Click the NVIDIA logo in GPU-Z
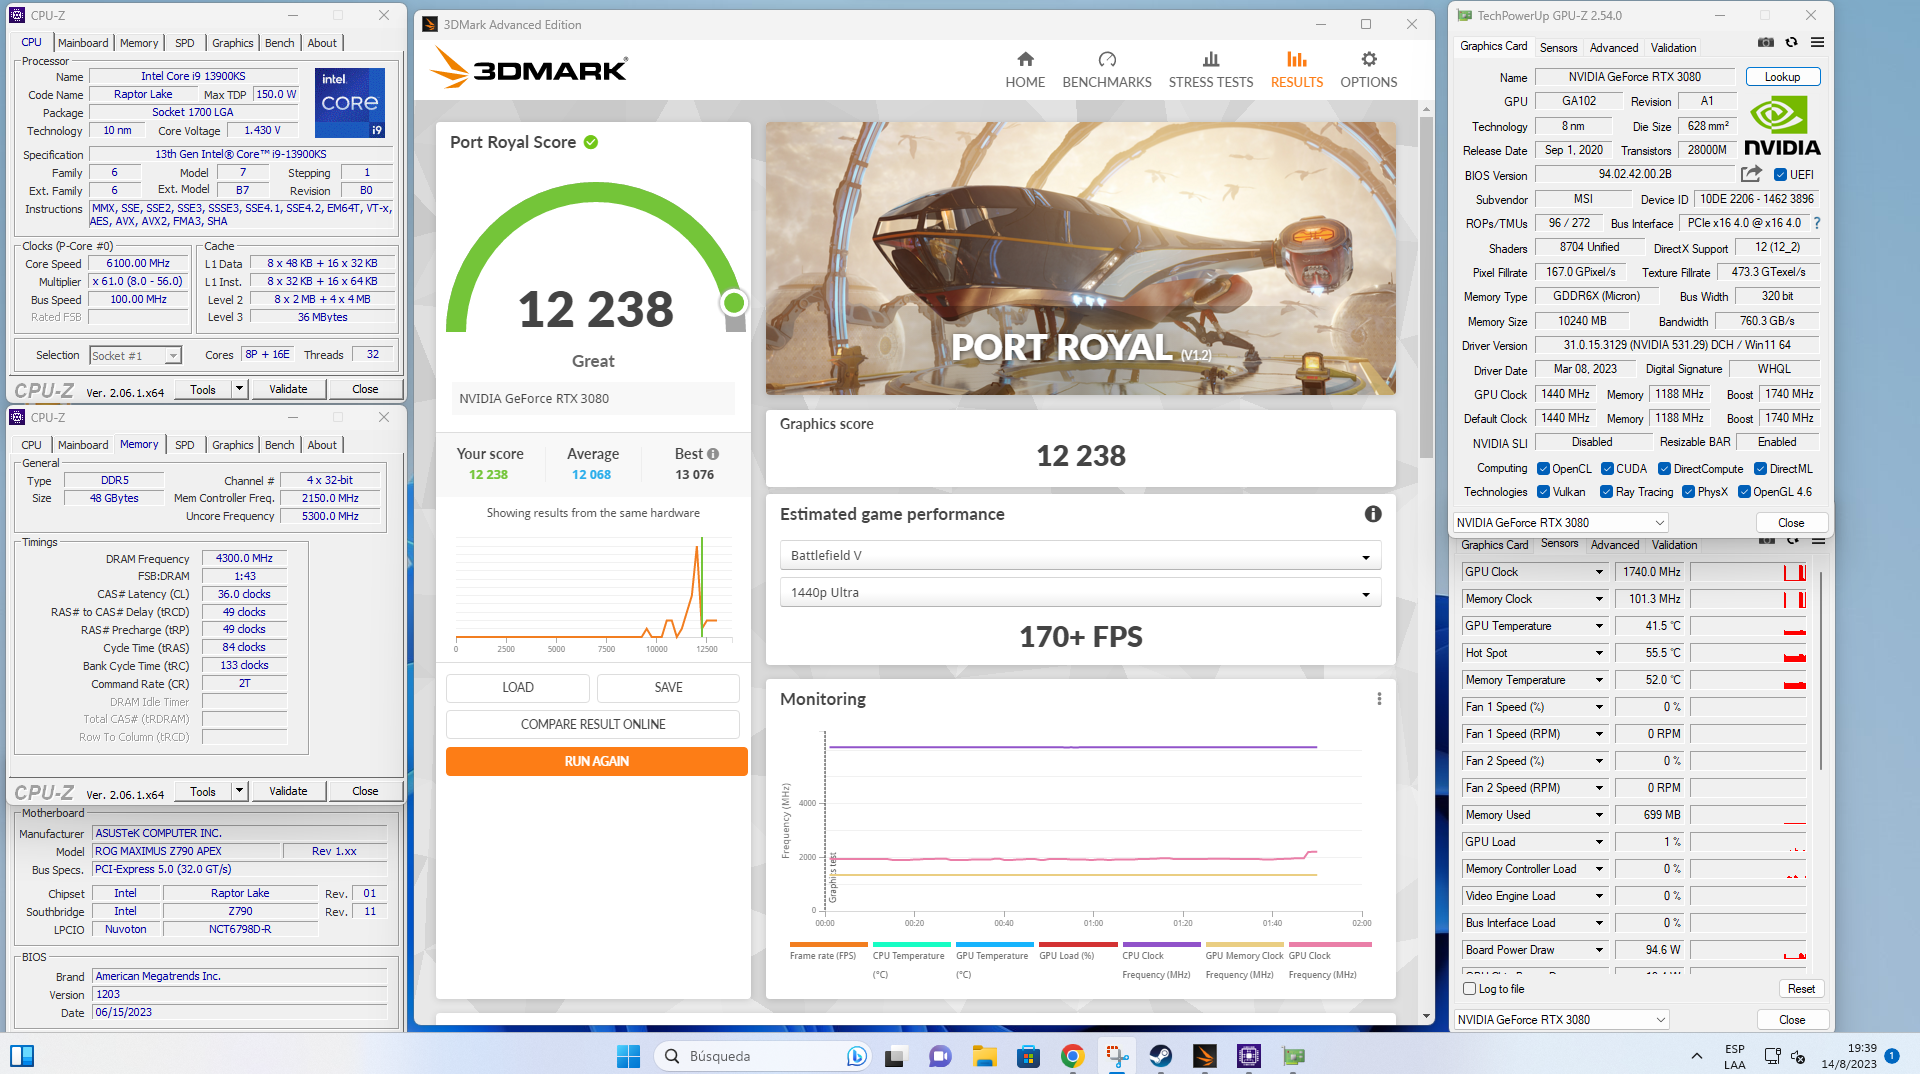Screen dimensions: 1920x1074 click(x=1782, y=127)
